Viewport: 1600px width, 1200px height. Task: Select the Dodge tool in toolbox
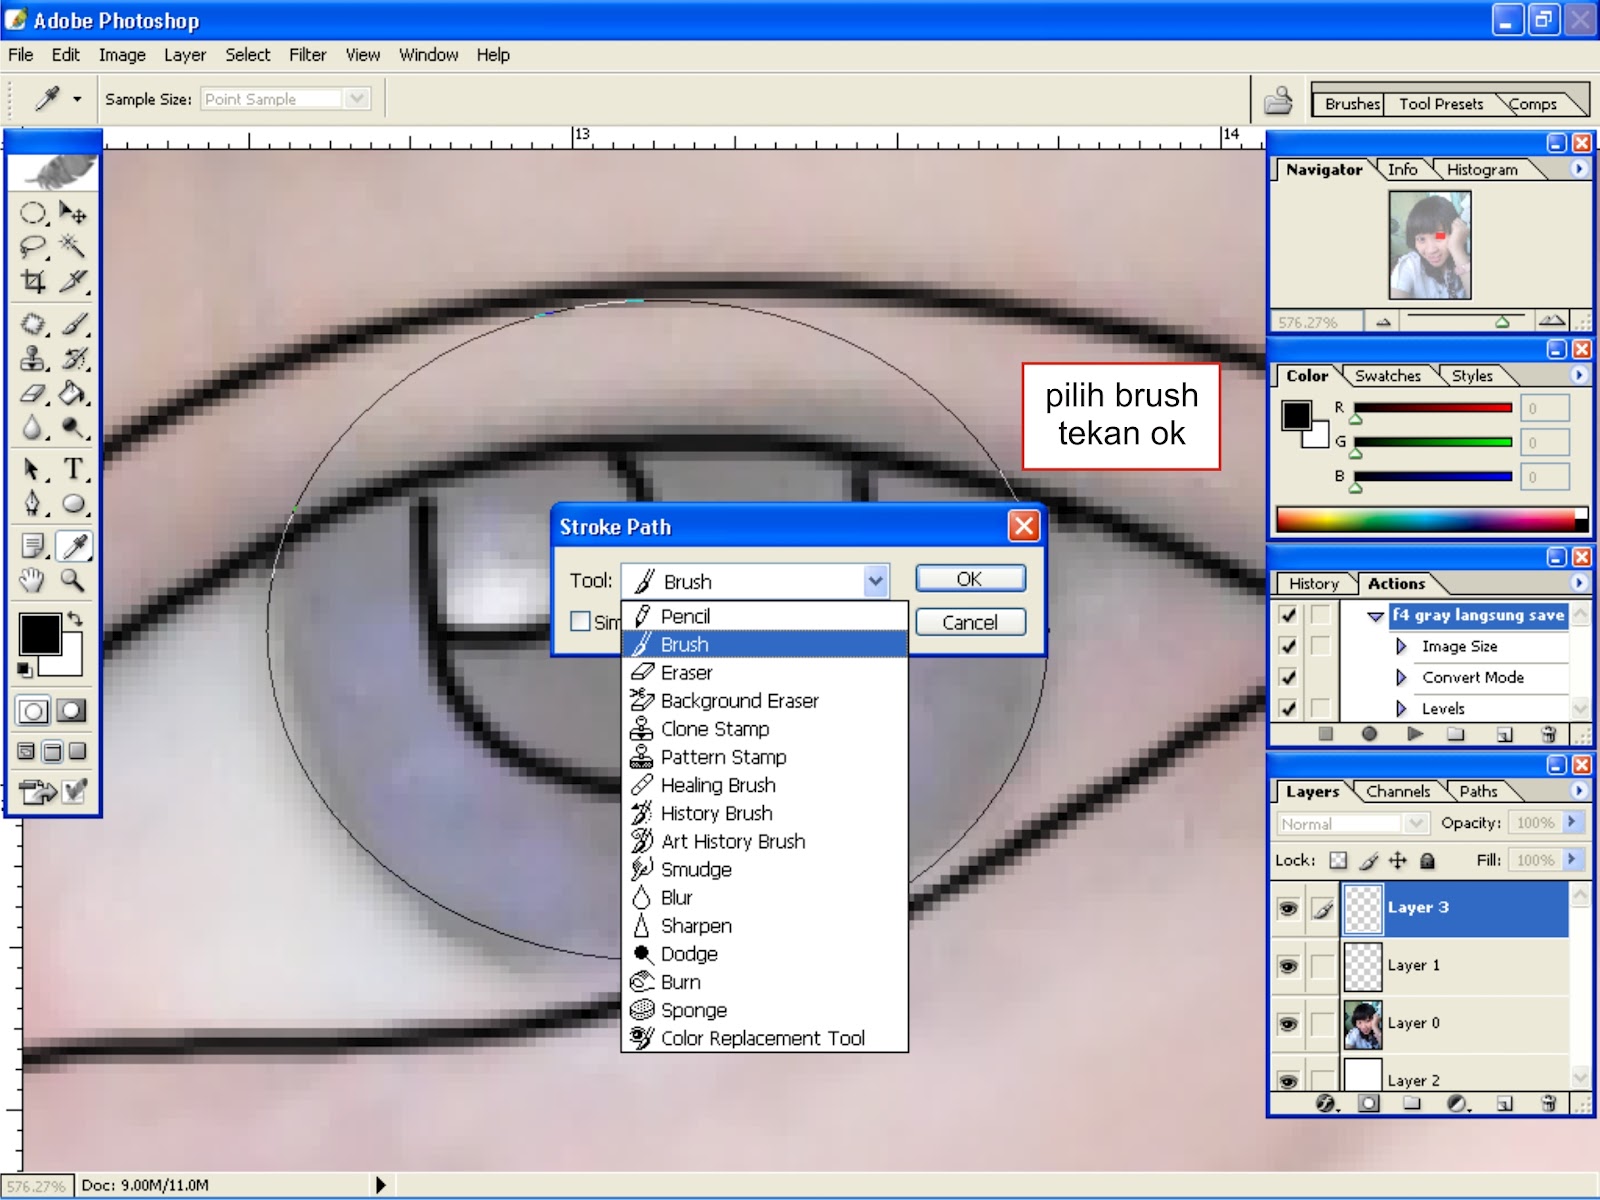click(x=72, y=428)
